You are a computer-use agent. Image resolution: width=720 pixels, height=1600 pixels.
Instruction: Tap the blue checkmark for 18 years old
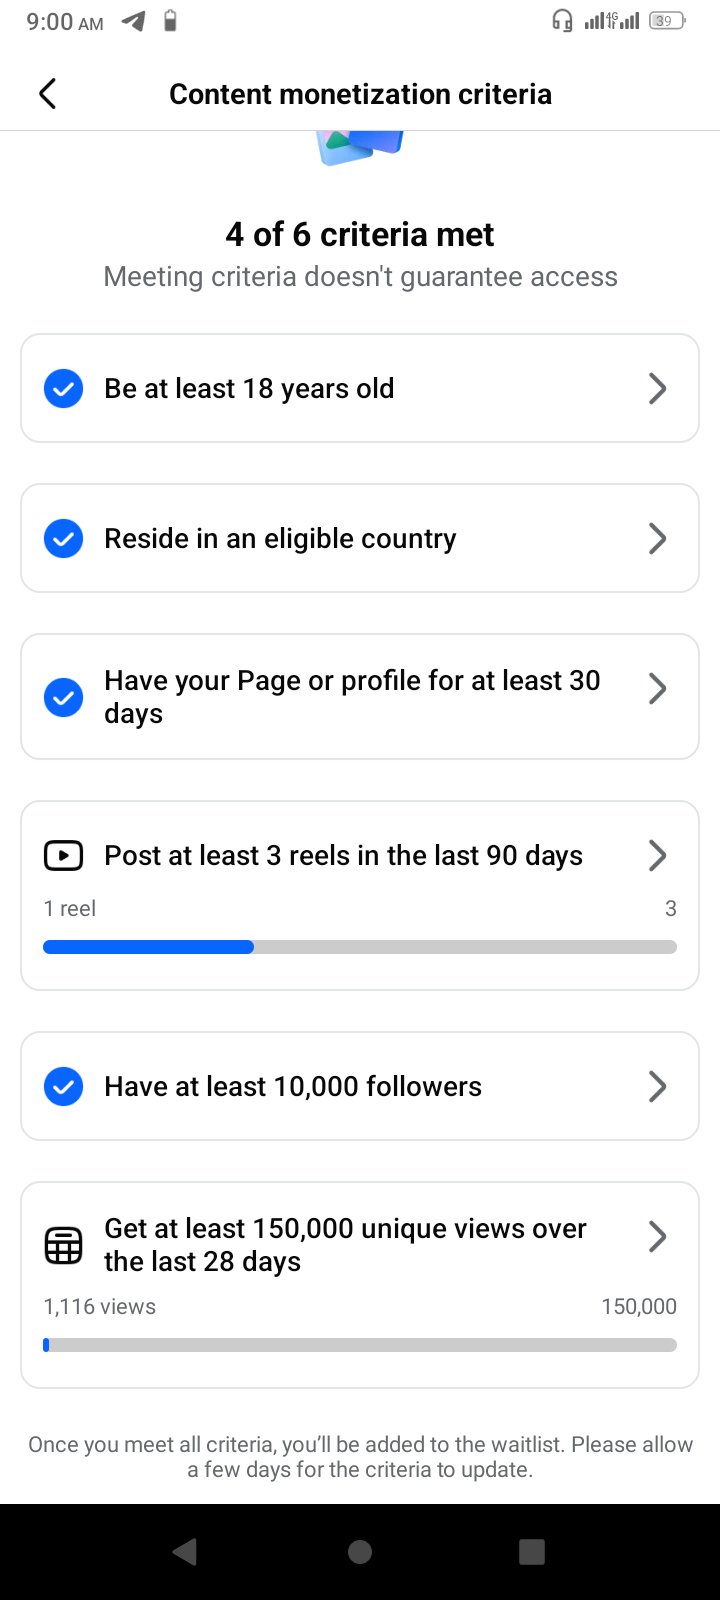pos(63,388)
